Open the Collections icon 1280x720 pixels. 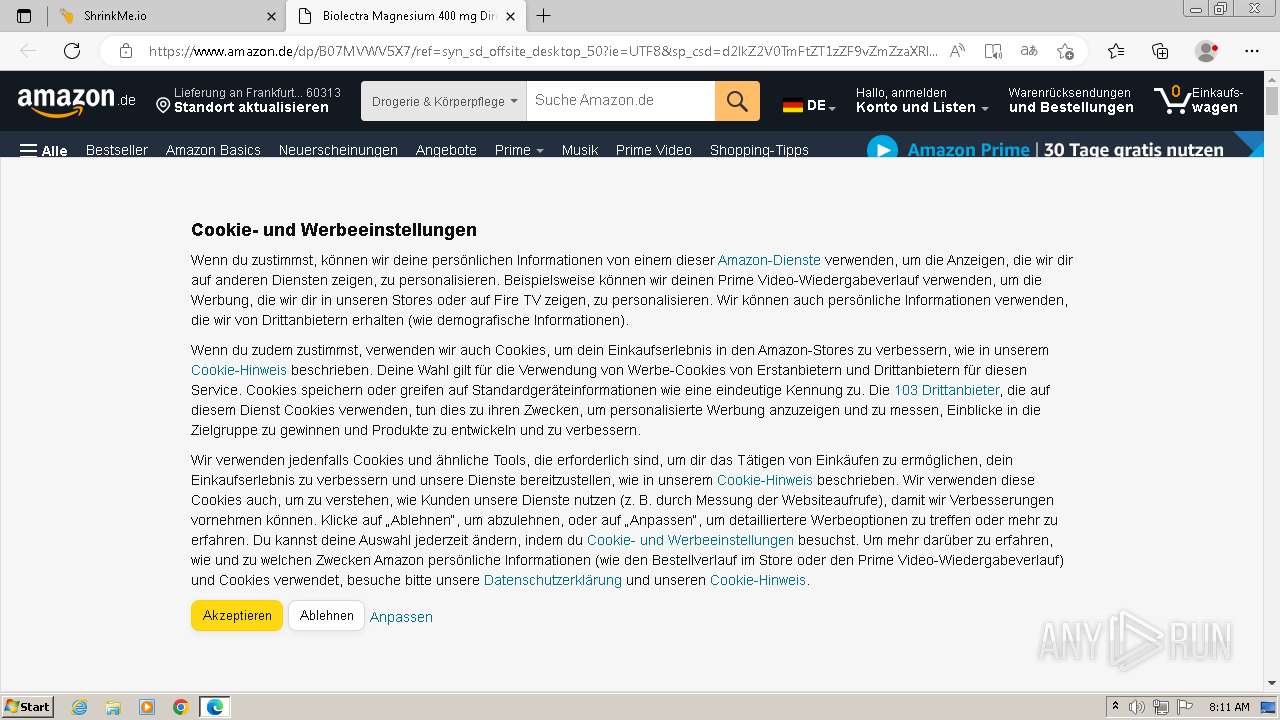[1160, 51]
